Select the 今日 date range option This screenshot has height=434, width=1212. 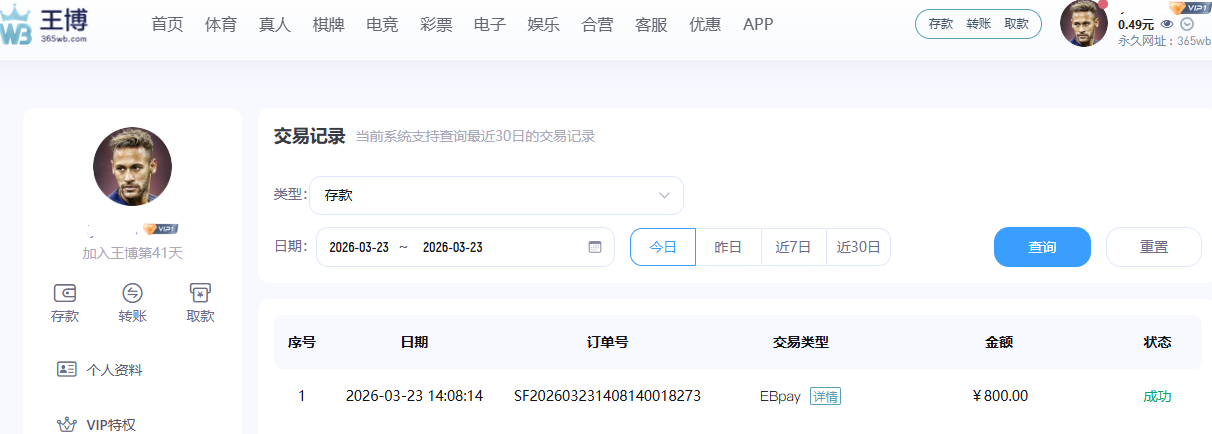(x=663, y=247)
